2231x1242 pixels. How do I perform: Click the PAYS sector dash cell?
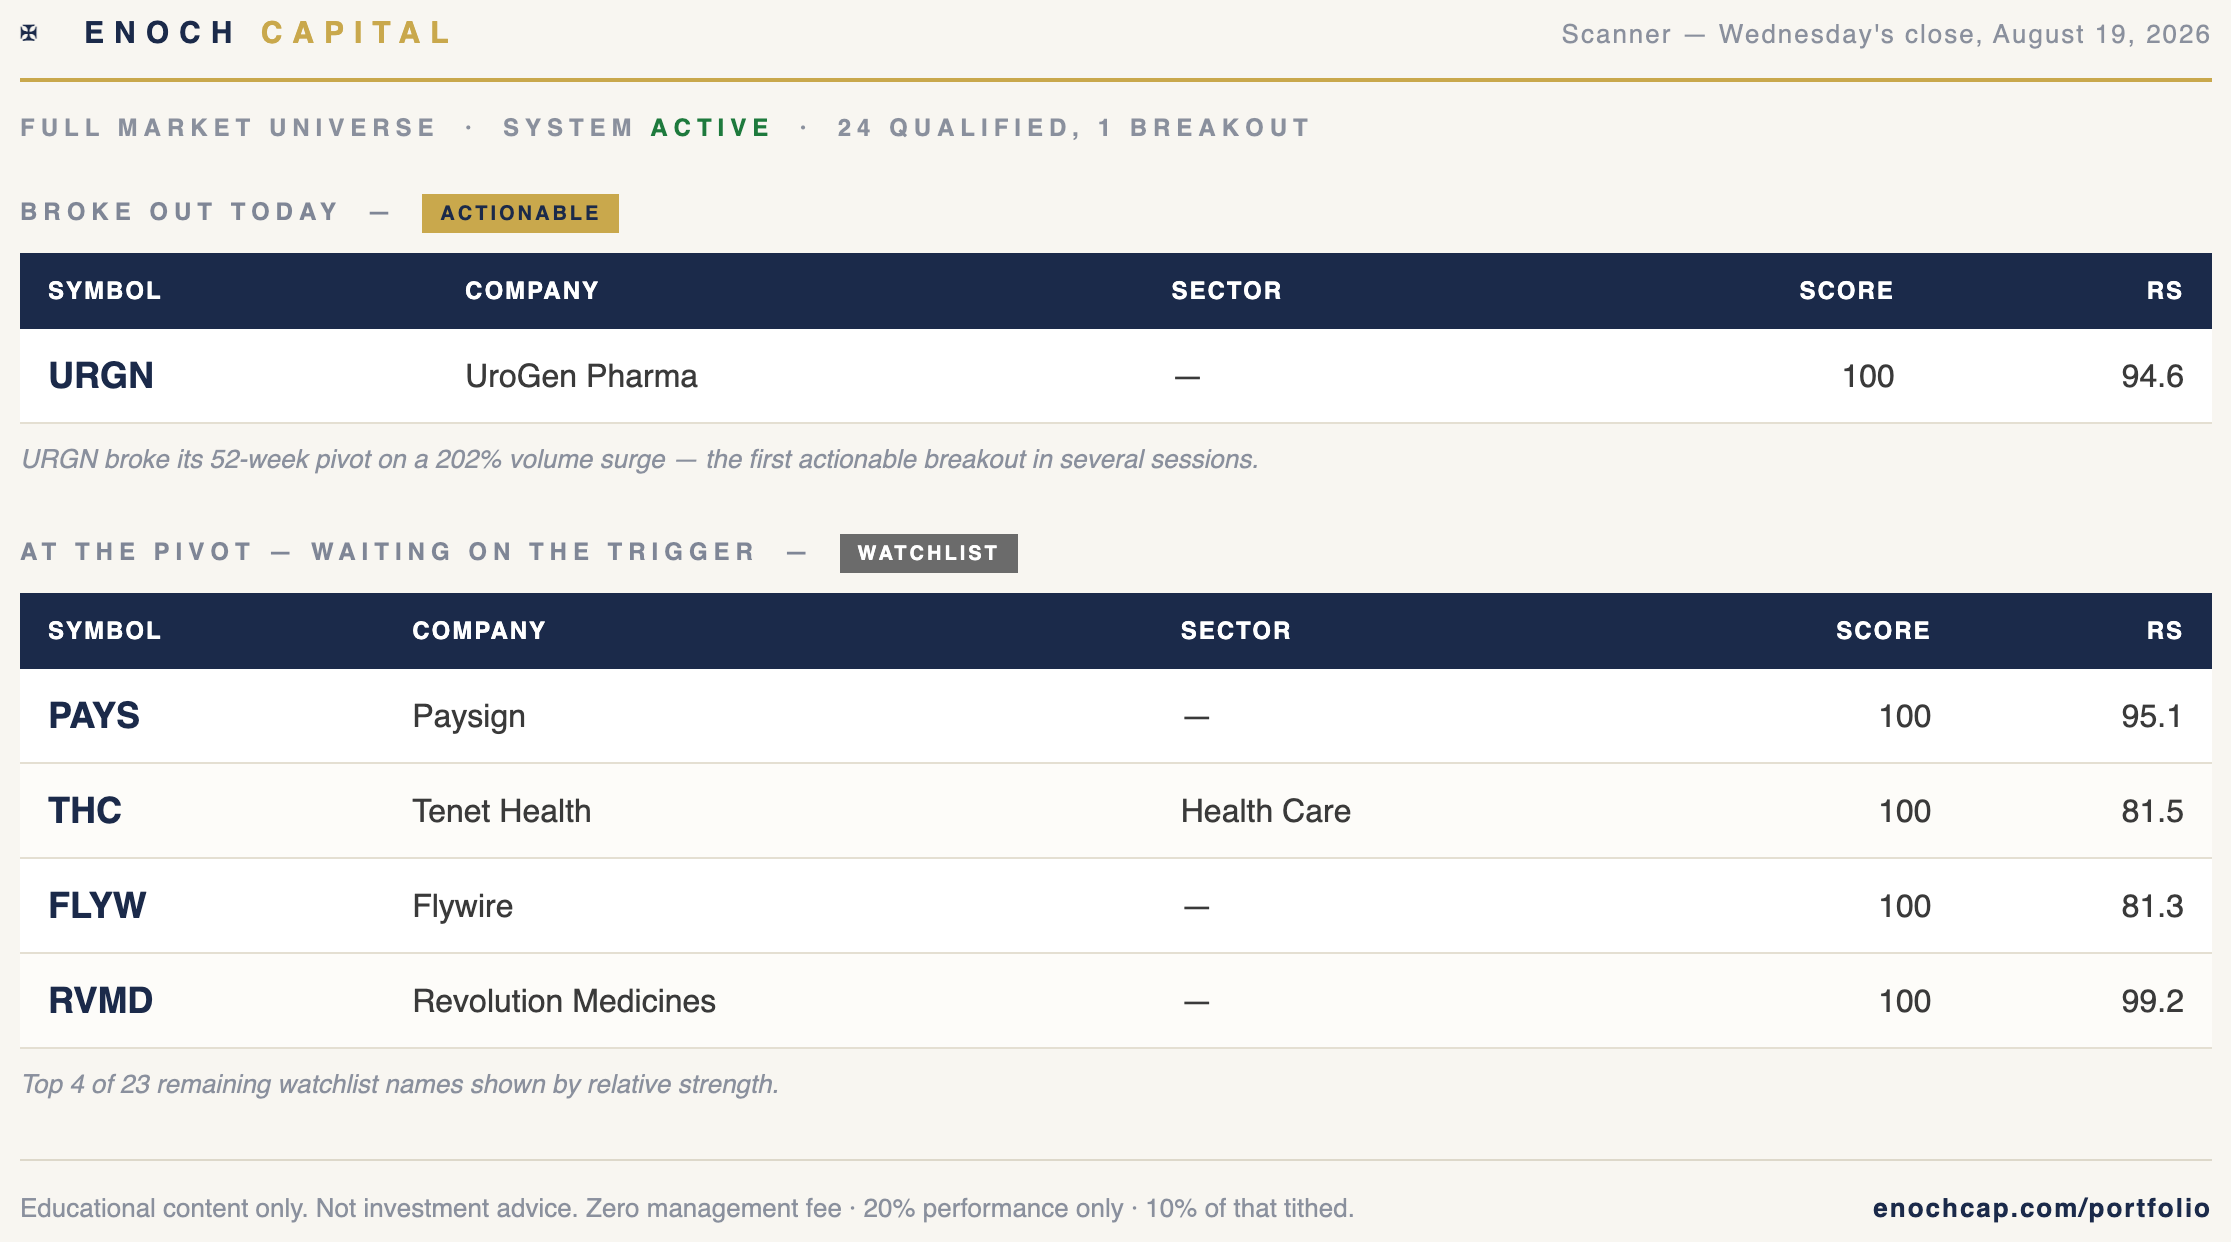[1196, 717]
